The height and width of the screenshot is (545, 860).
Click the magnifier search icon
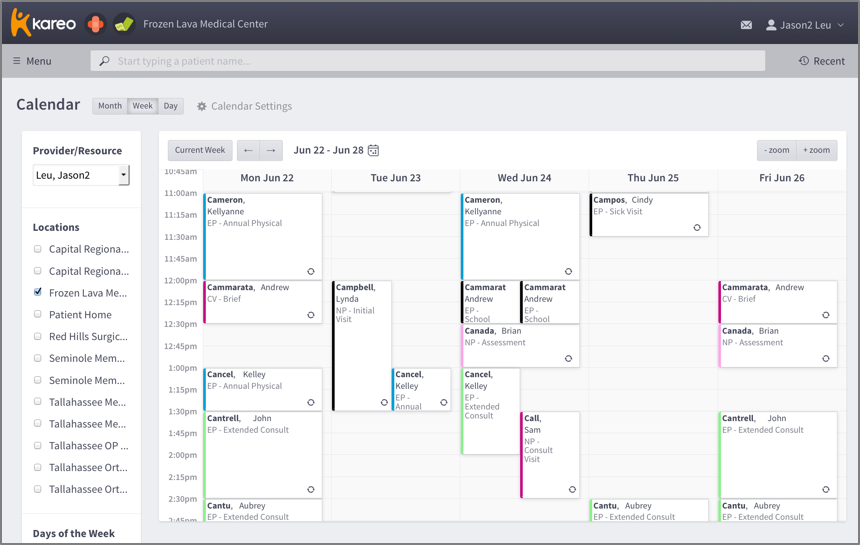click(x=104, y=61)
